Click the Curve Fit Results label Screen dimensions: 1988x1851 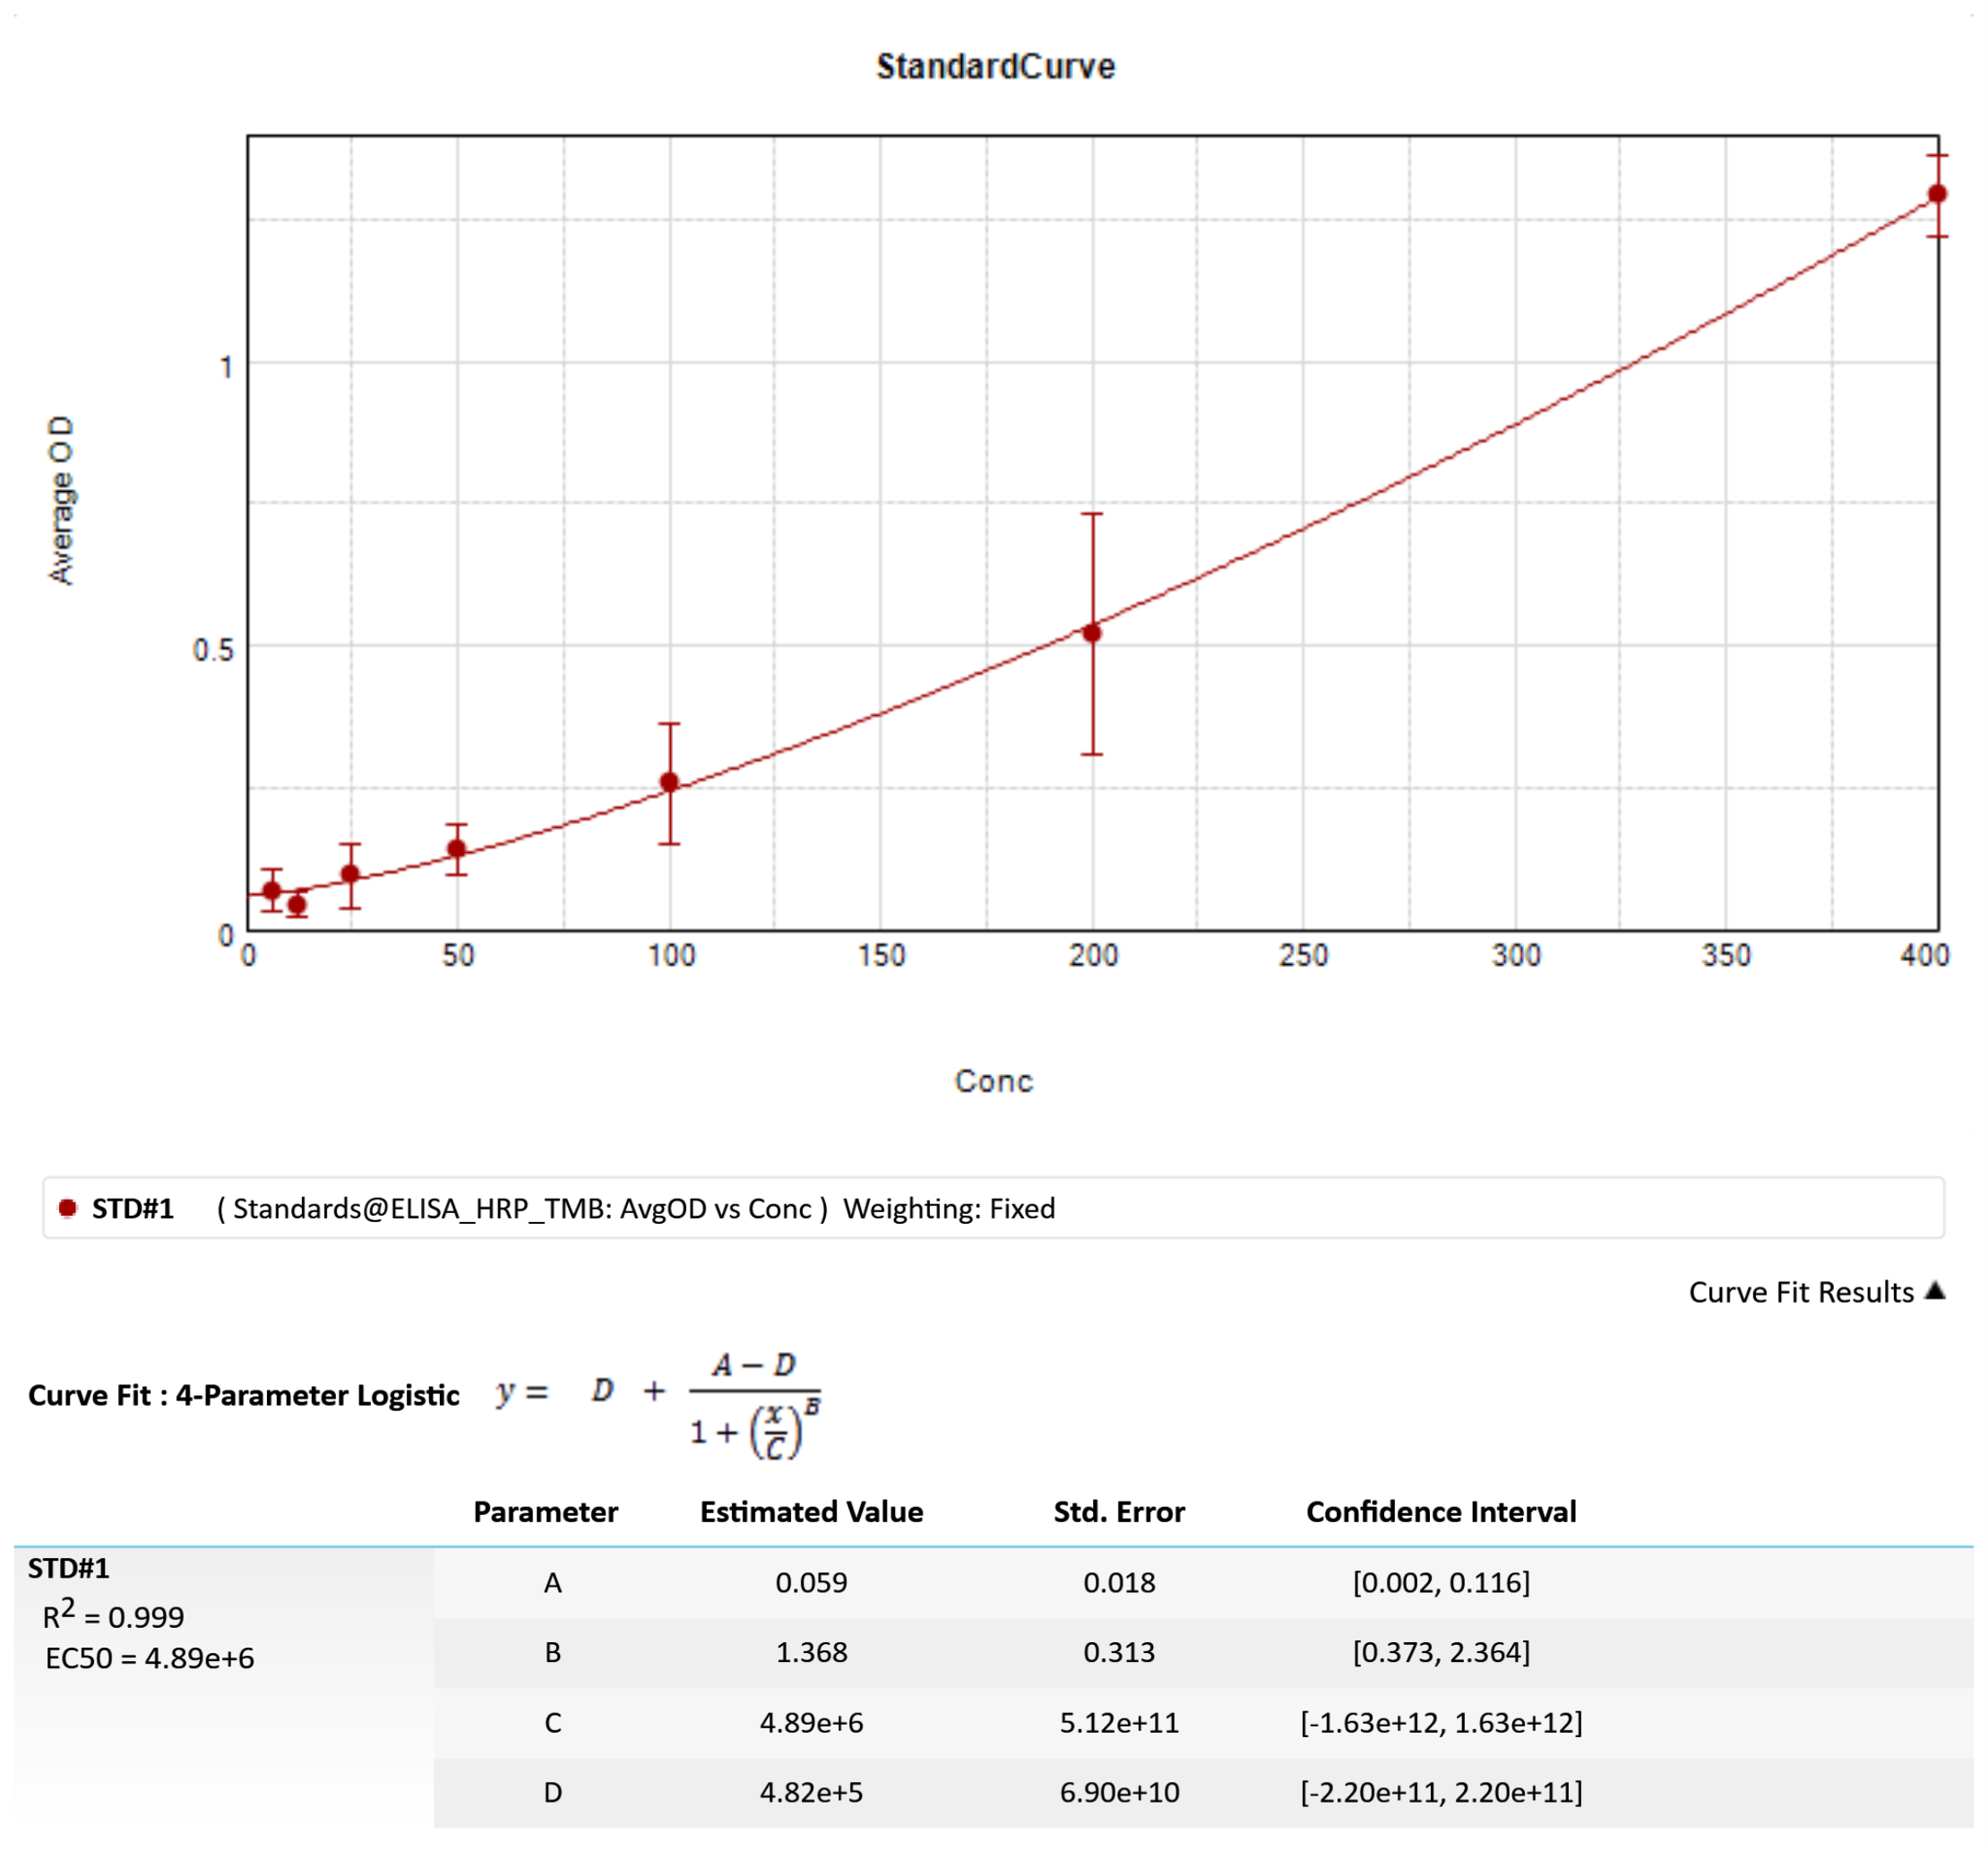[1800, 1292]
